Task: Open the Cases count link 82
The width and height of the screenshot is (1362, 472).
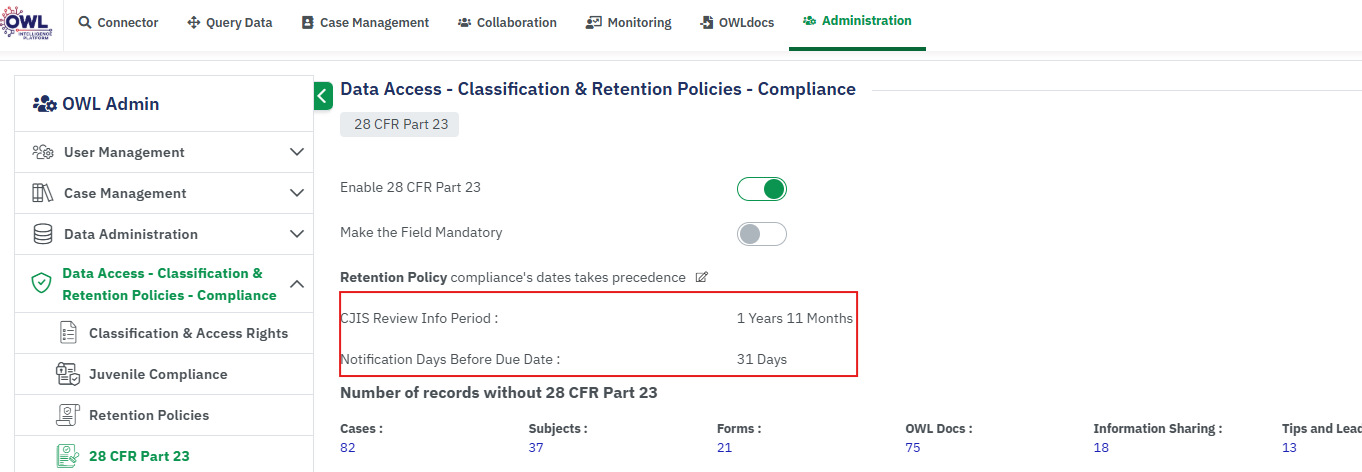Action: (348, 447)
